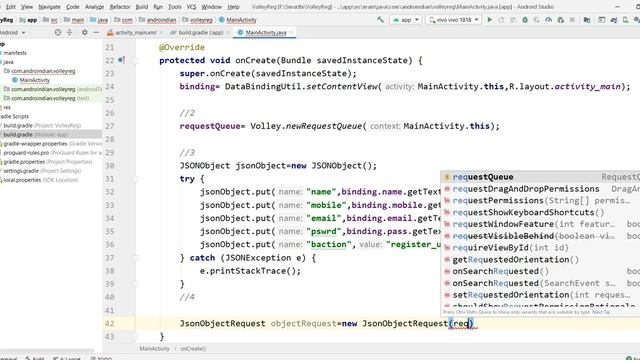The image size is (640, 360).
Task: Open the Project Structure folder icon
Action: pos(587,20)
